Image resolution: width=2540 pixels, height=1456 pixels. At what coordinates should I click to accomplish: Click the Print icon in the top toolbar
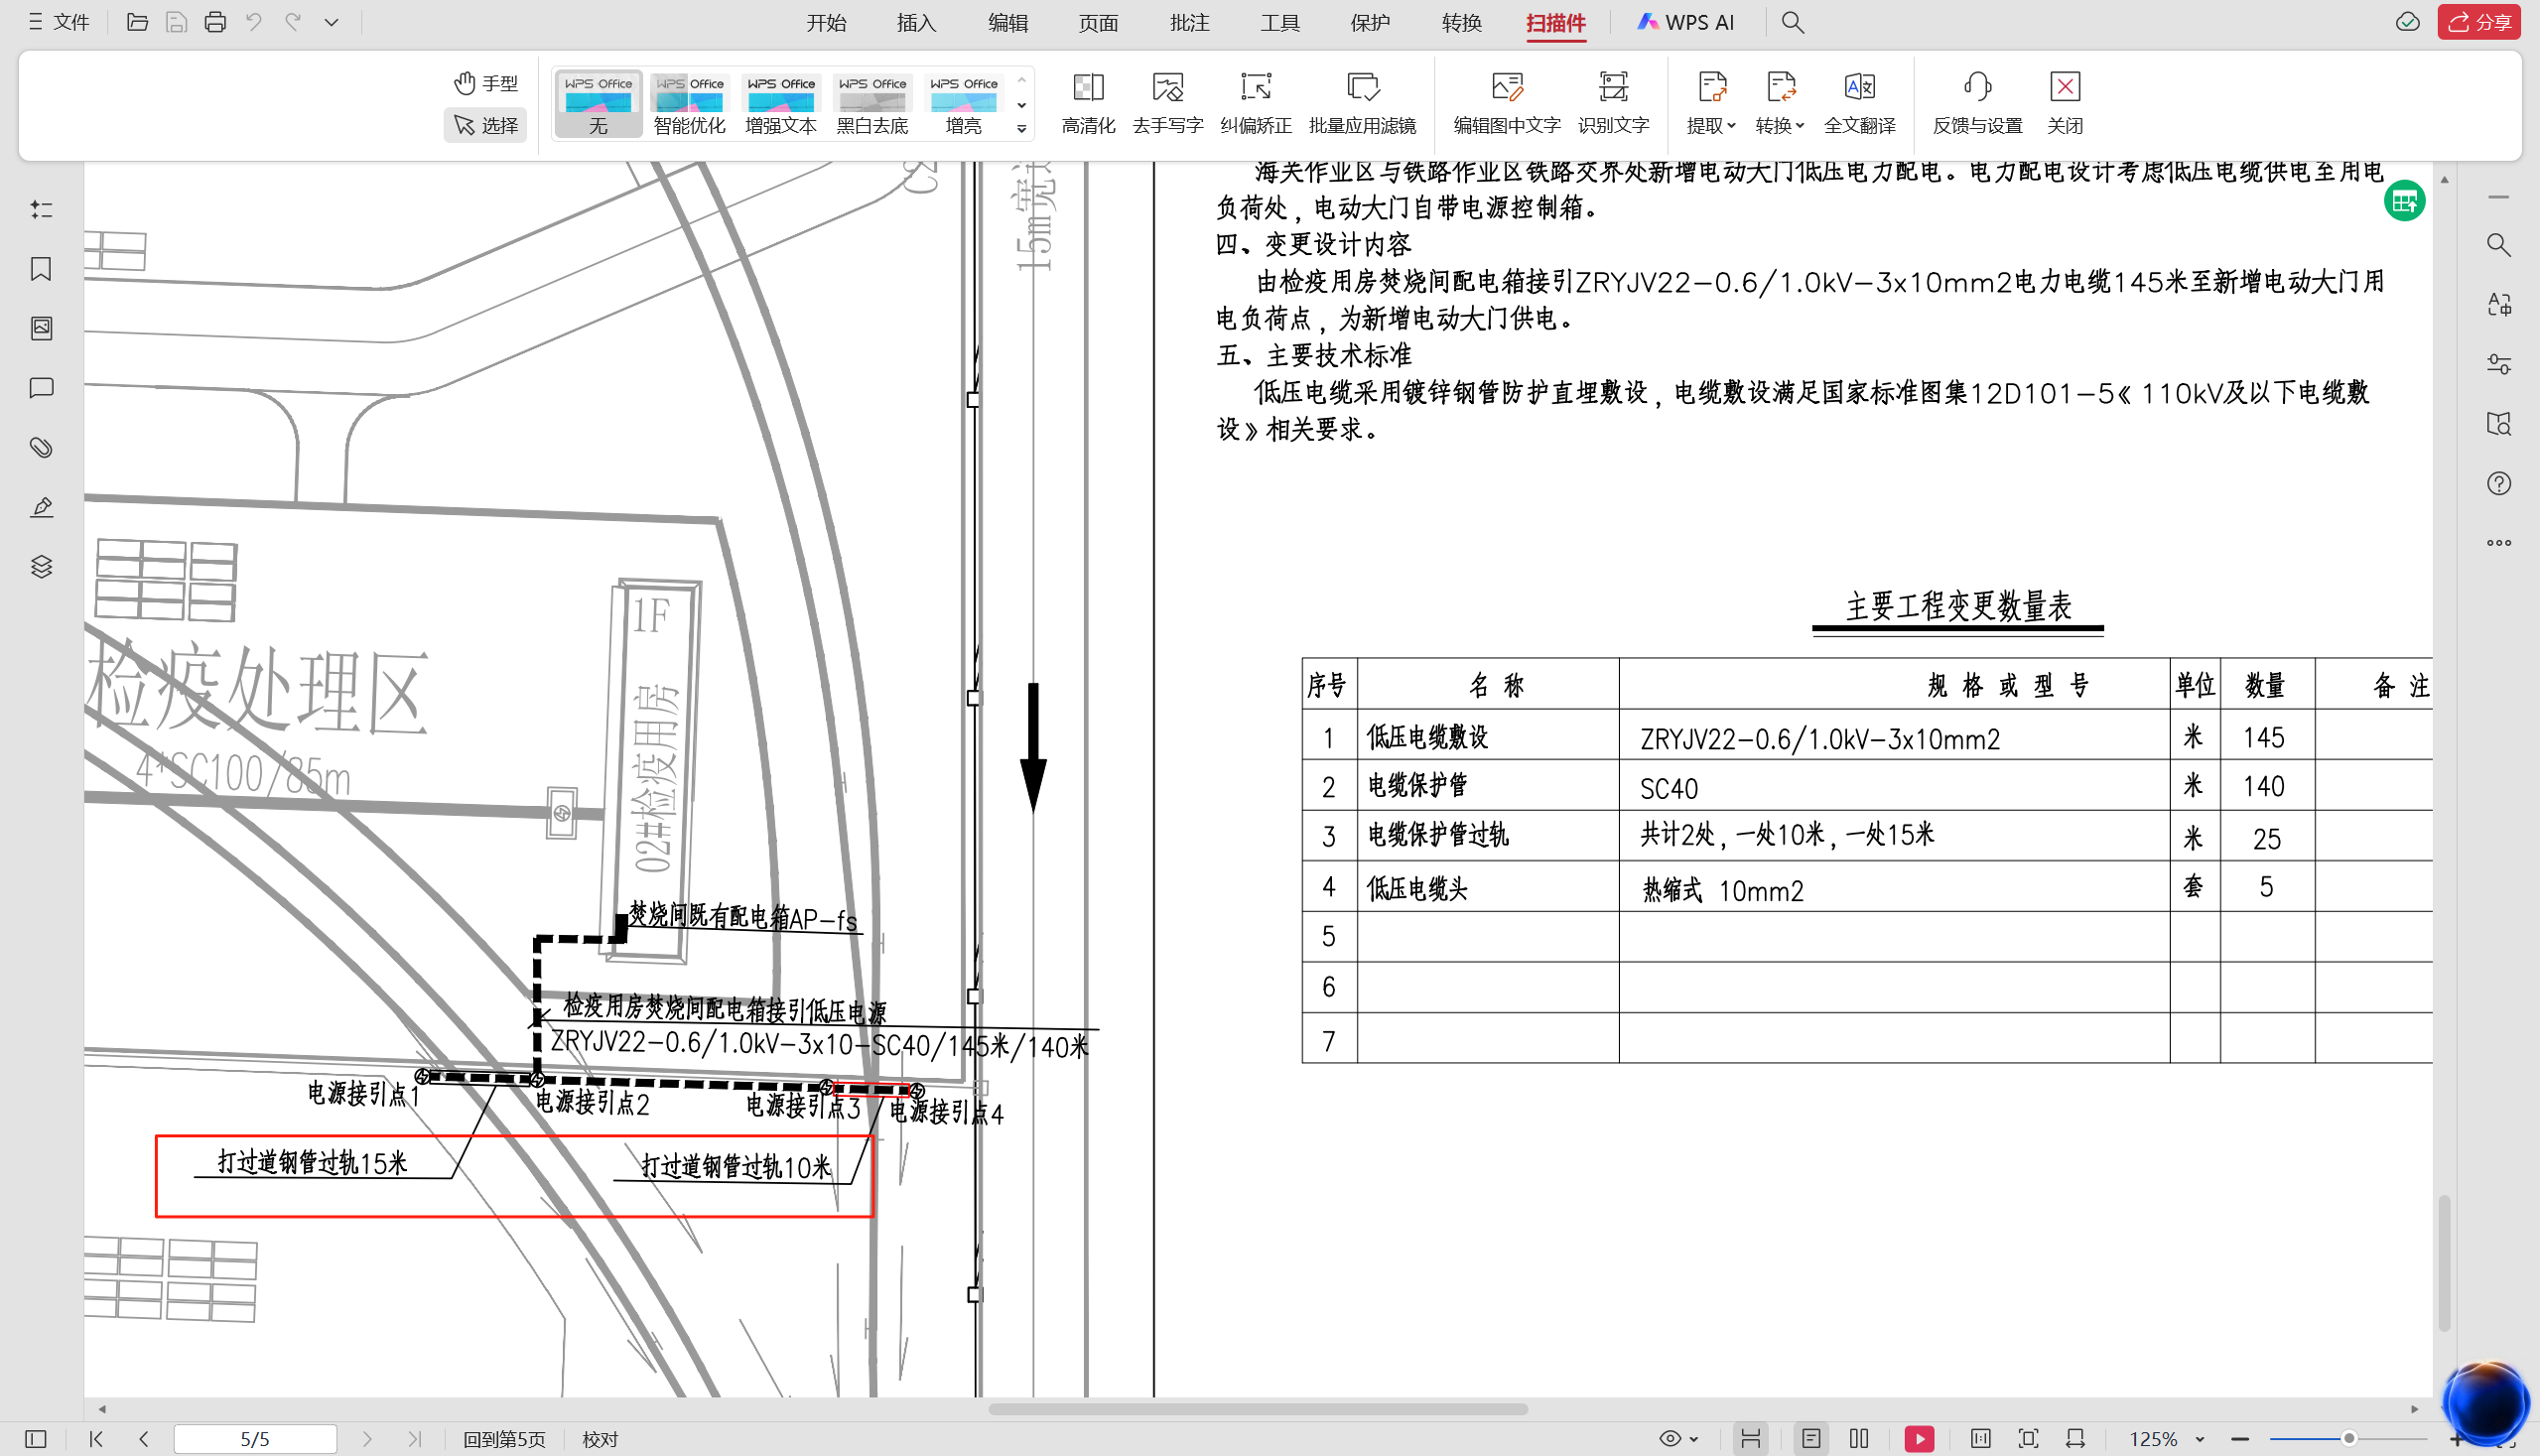[215, 22]
